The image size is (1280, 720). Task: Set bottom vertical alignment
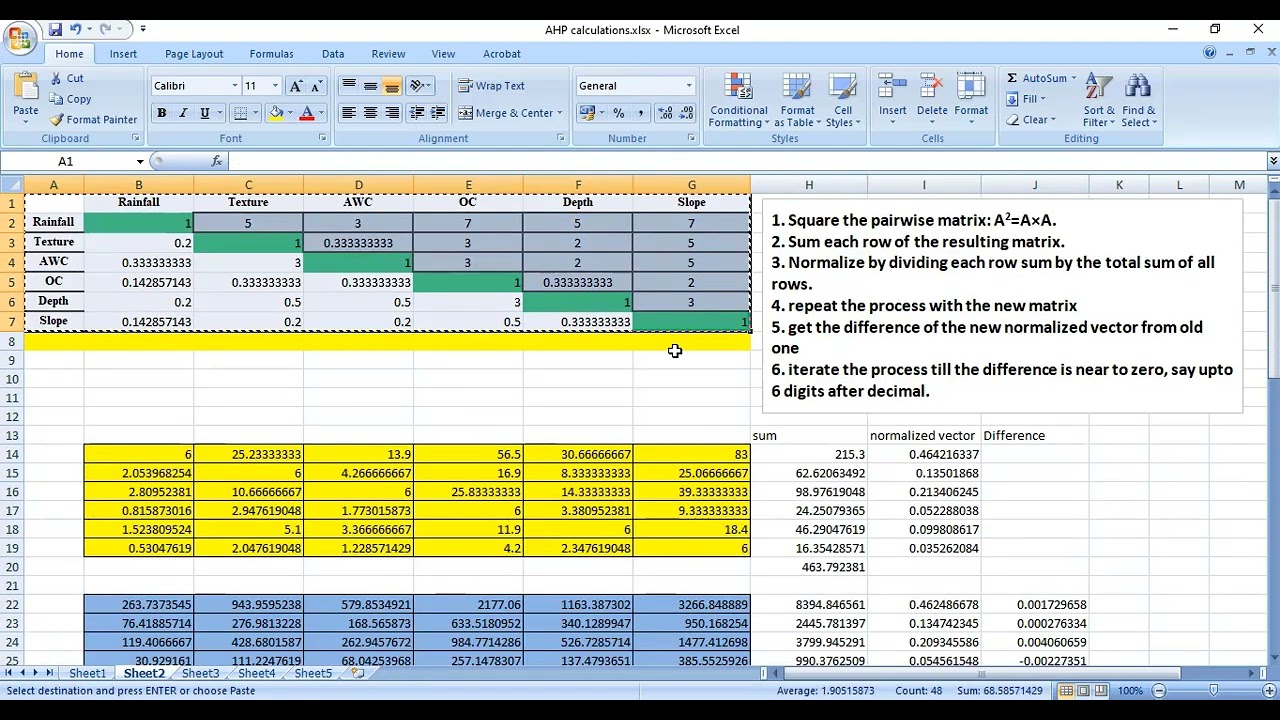pyautogui.click(x=392, y=86)
